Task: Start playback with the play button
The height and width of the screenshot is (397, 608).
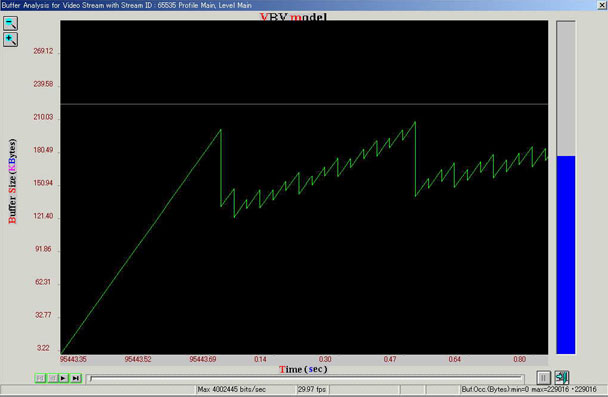Action: tap(64, 378)
